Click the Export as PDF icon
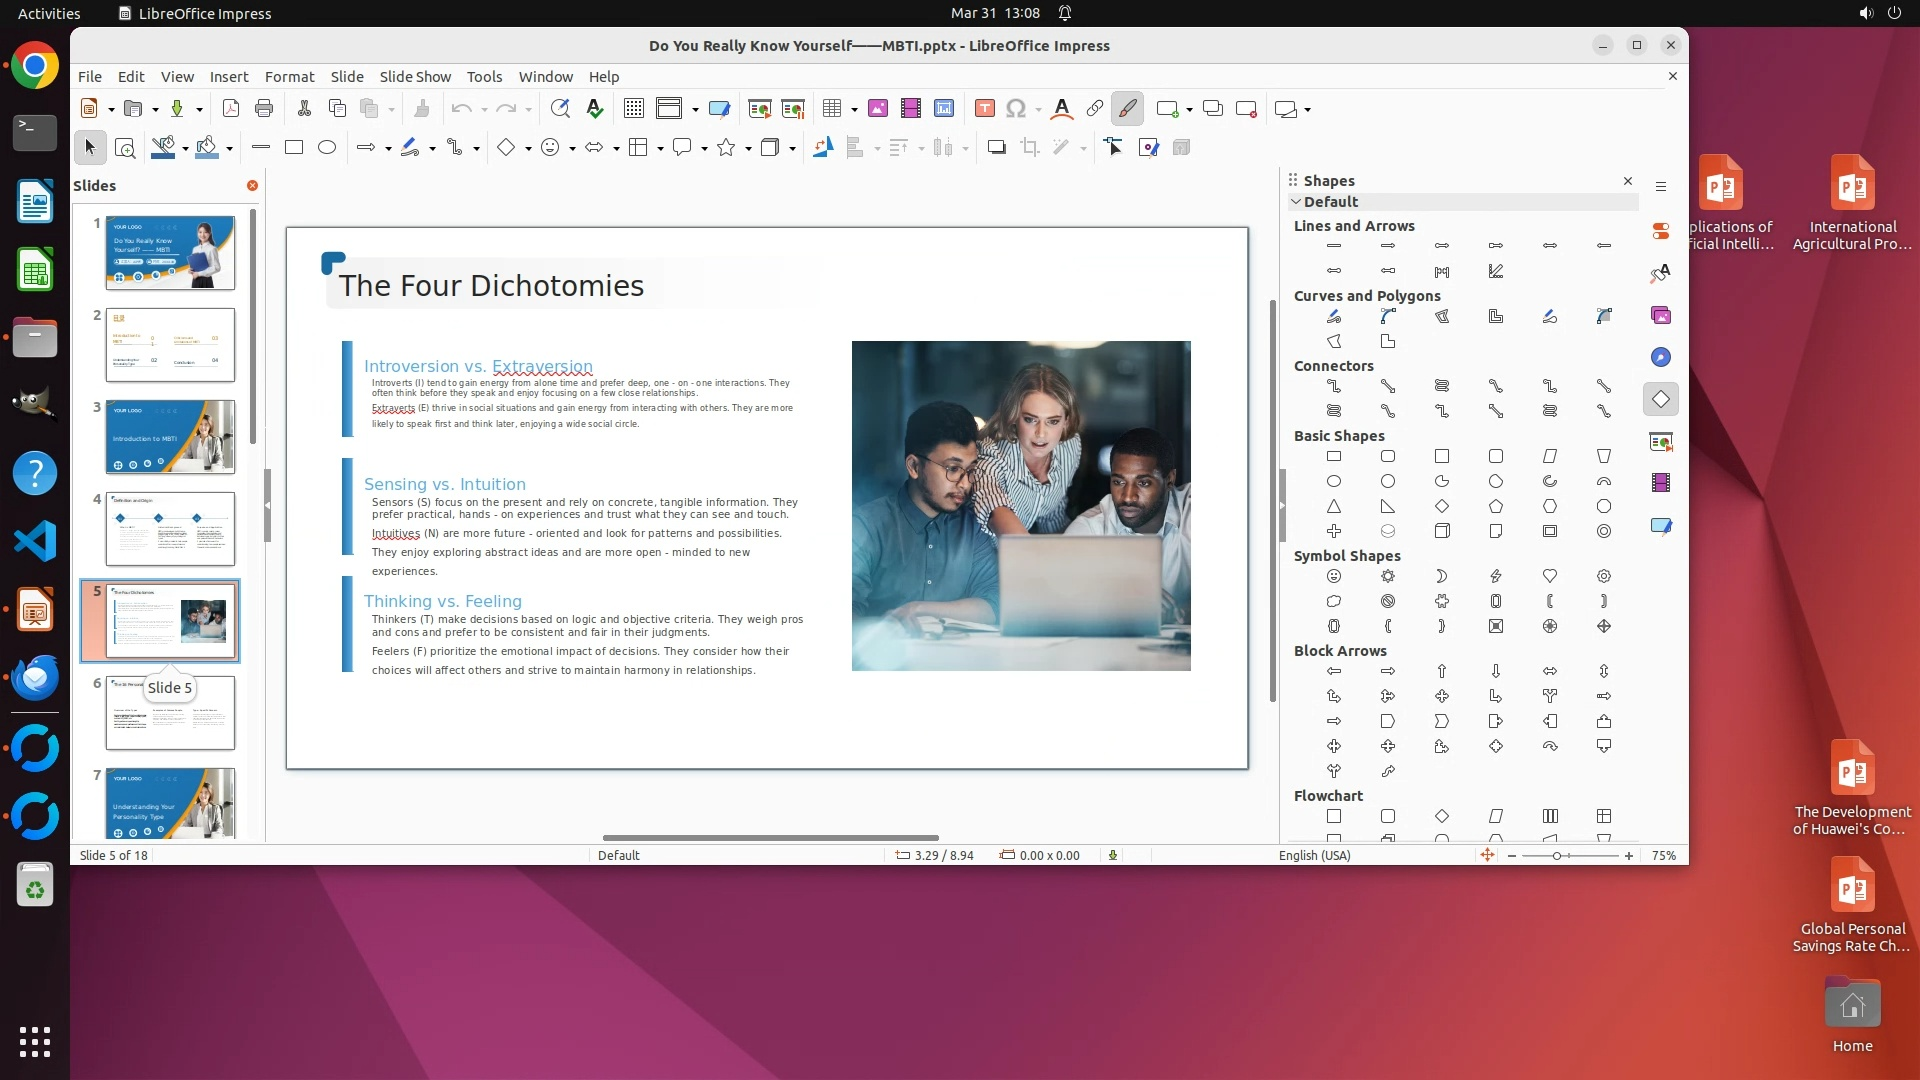Screen dimensions: 1920x1080 click(x=231, y=109)
